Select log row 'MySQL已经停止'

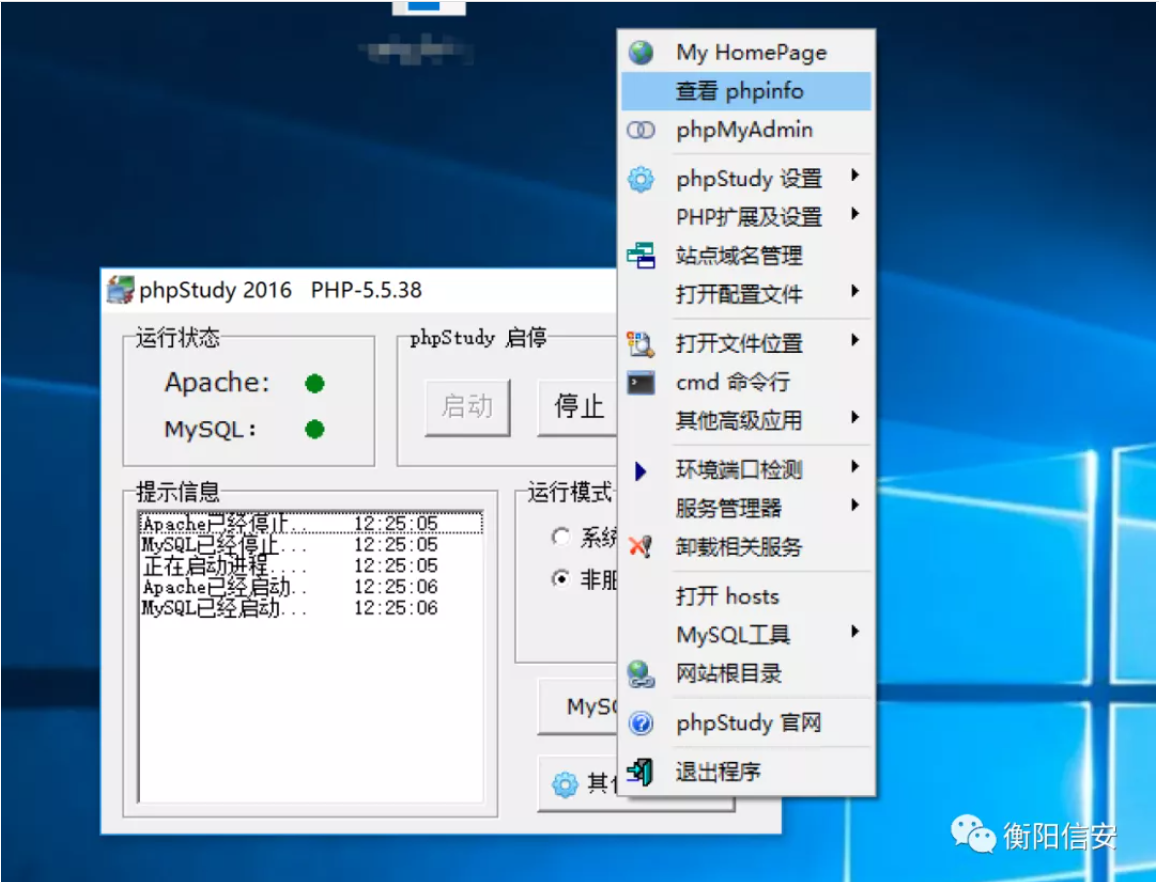pos(310,545)
